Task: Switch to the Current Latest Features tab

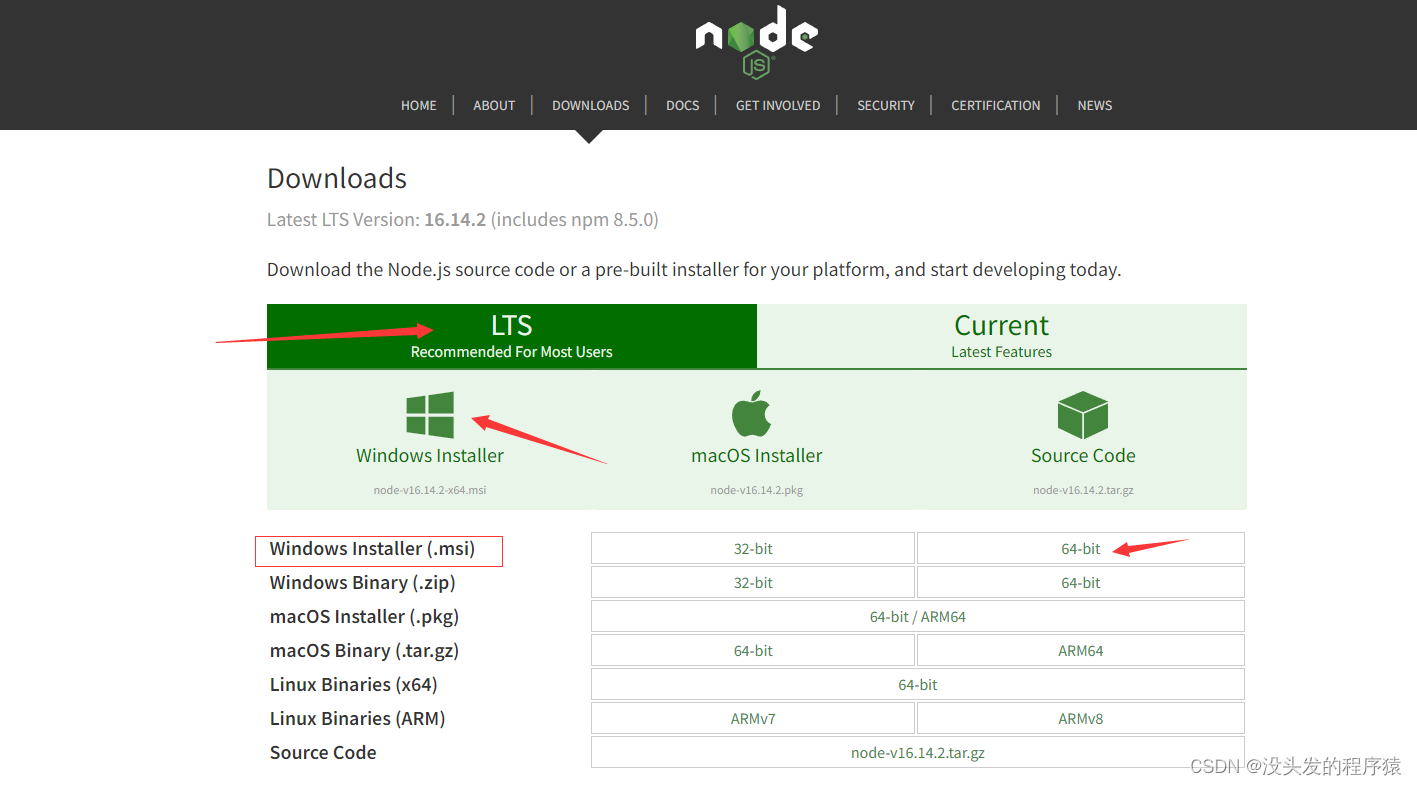Action: coord(1002,336)
